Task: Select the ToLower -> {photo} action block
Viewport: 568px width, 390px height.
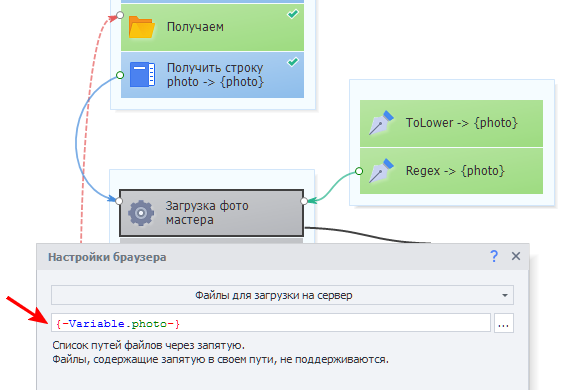Action: (x=451, y=123)
